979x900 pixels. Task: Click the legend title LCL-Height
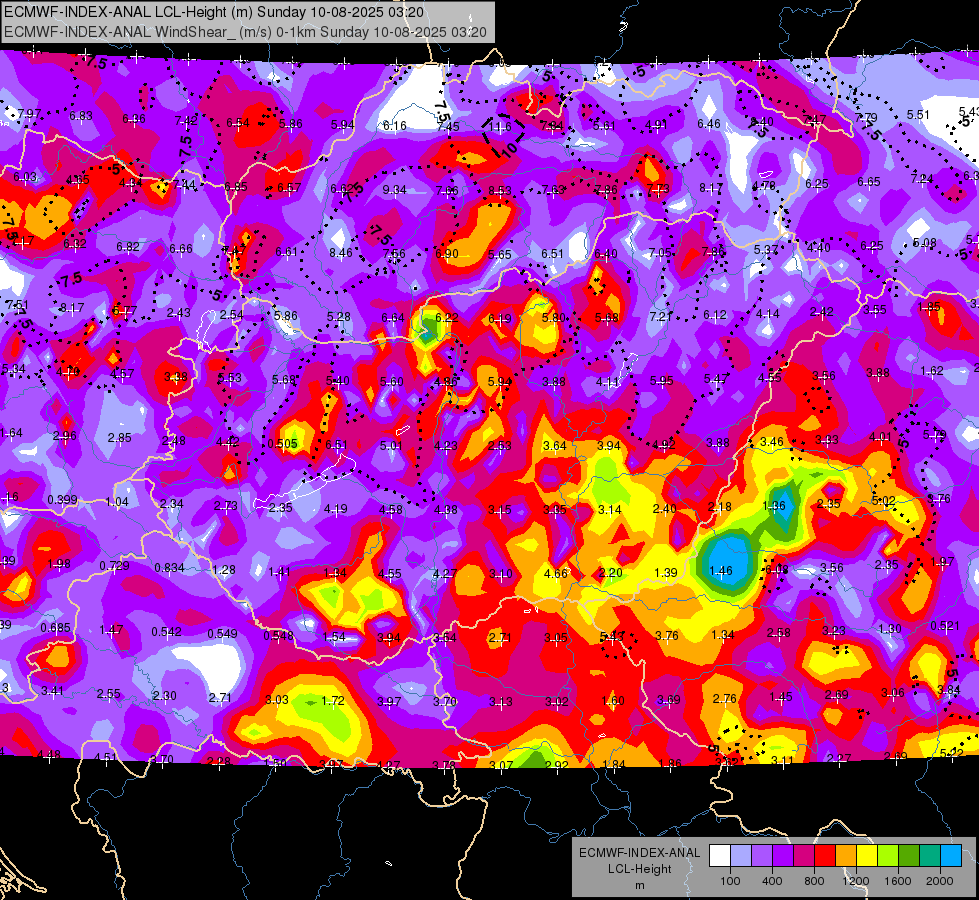coord(639,869)
